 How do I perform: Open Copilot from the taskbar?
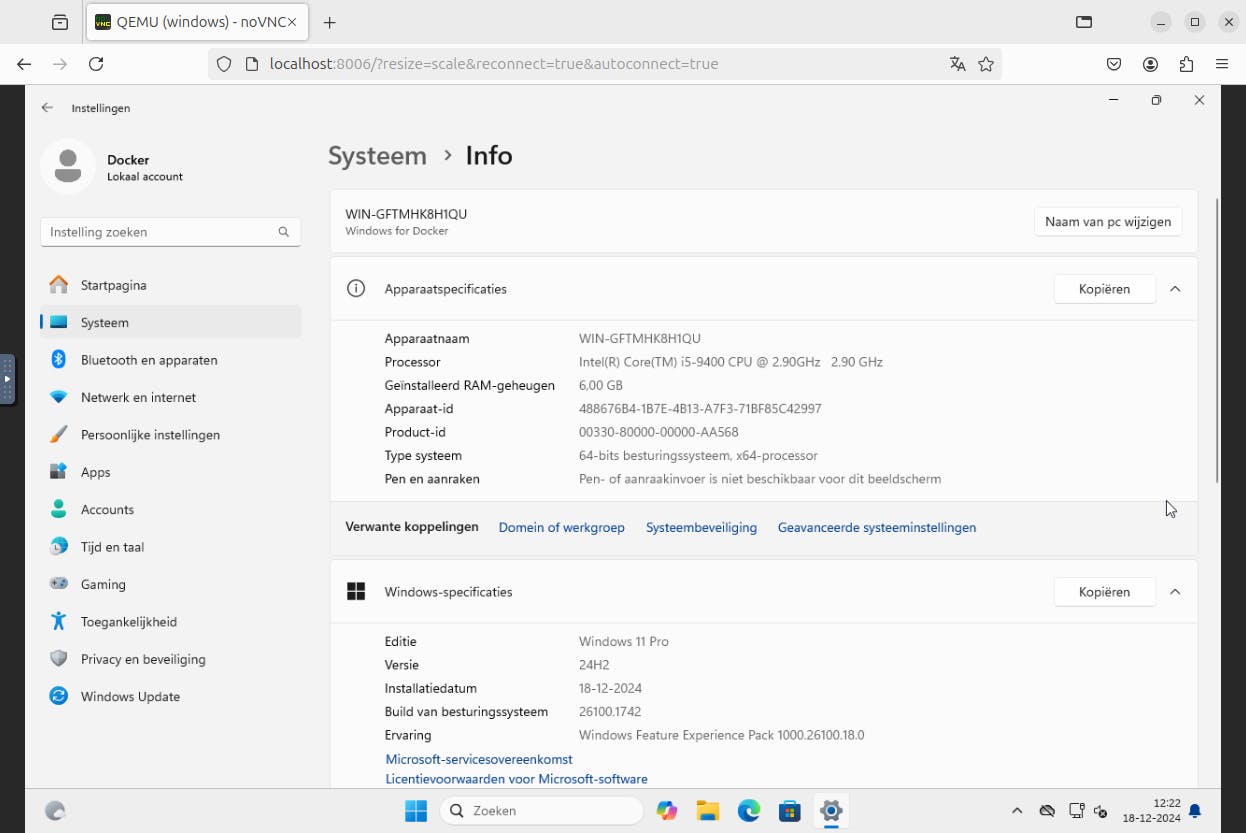[667, 811]
